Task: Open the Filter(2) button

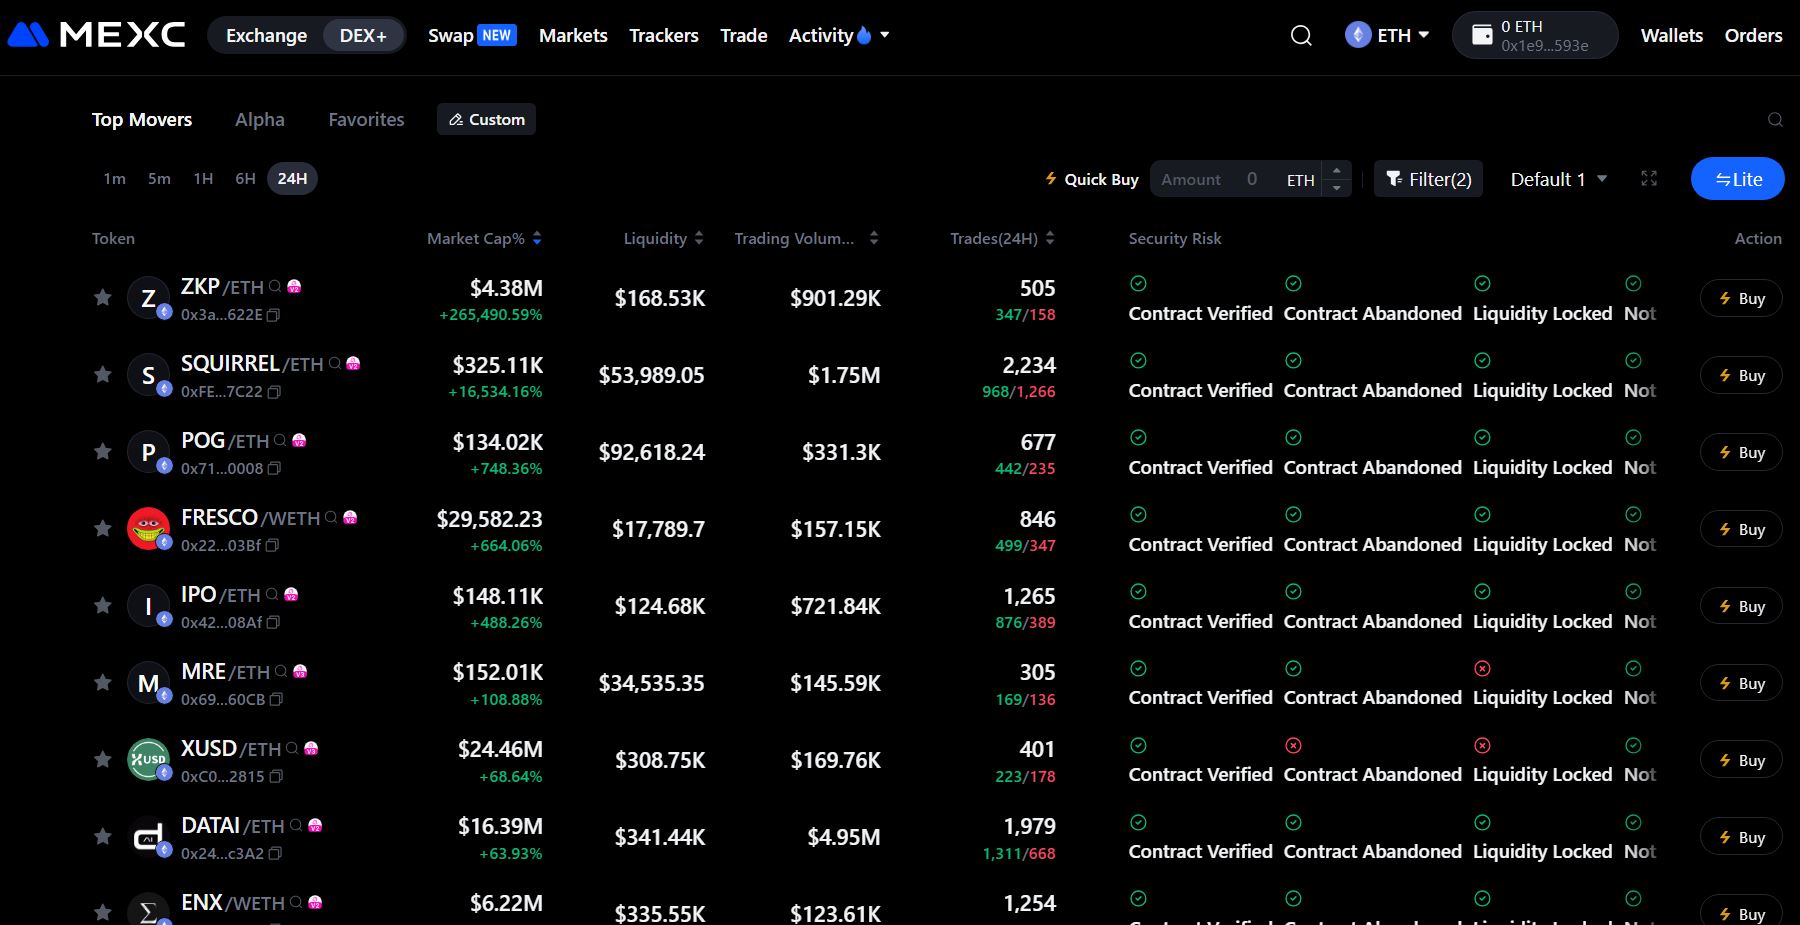Action: (x=1428, y=179)
